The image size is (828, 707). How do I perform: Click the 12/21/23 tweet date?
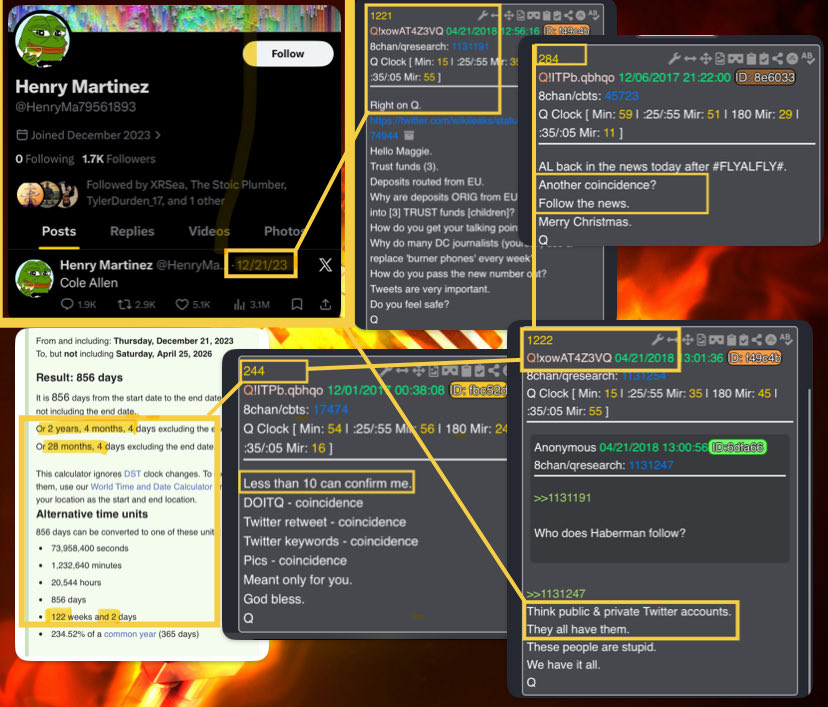tap(261, 265)
